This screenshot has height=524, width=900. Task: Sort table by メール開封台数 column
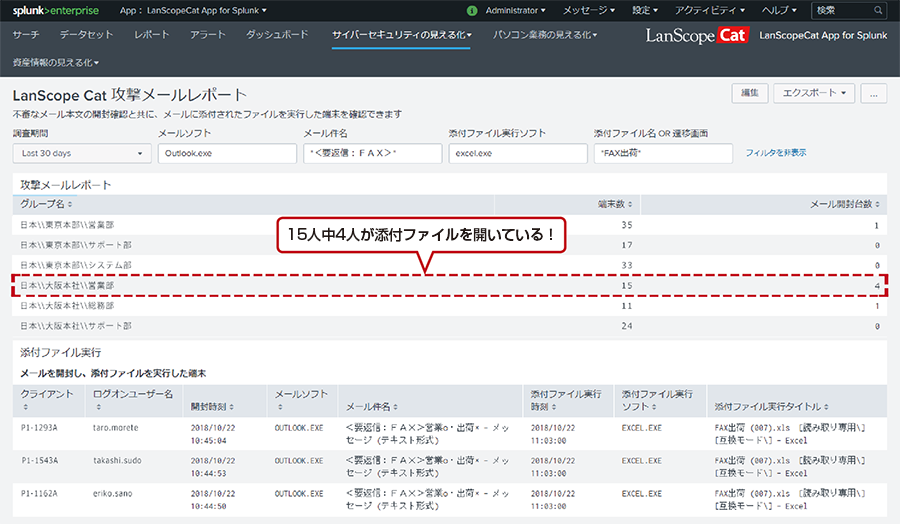pyautogui.click(x=844, y=204)
